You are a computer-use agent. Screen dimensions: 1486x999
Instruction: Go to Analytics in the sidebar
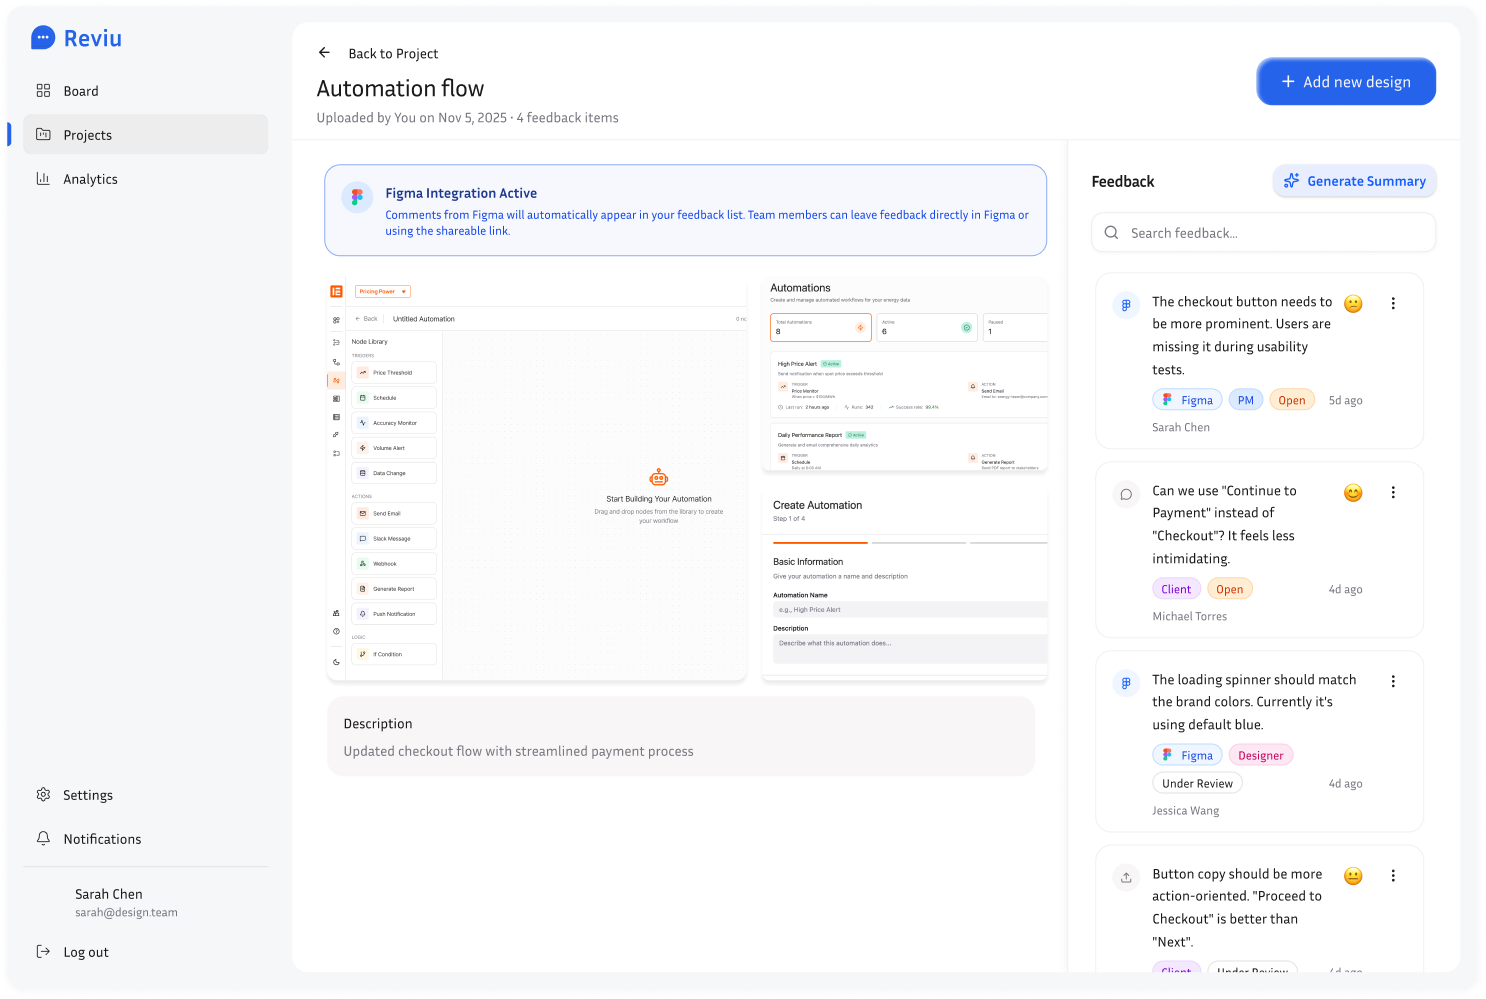pos(90,179)
